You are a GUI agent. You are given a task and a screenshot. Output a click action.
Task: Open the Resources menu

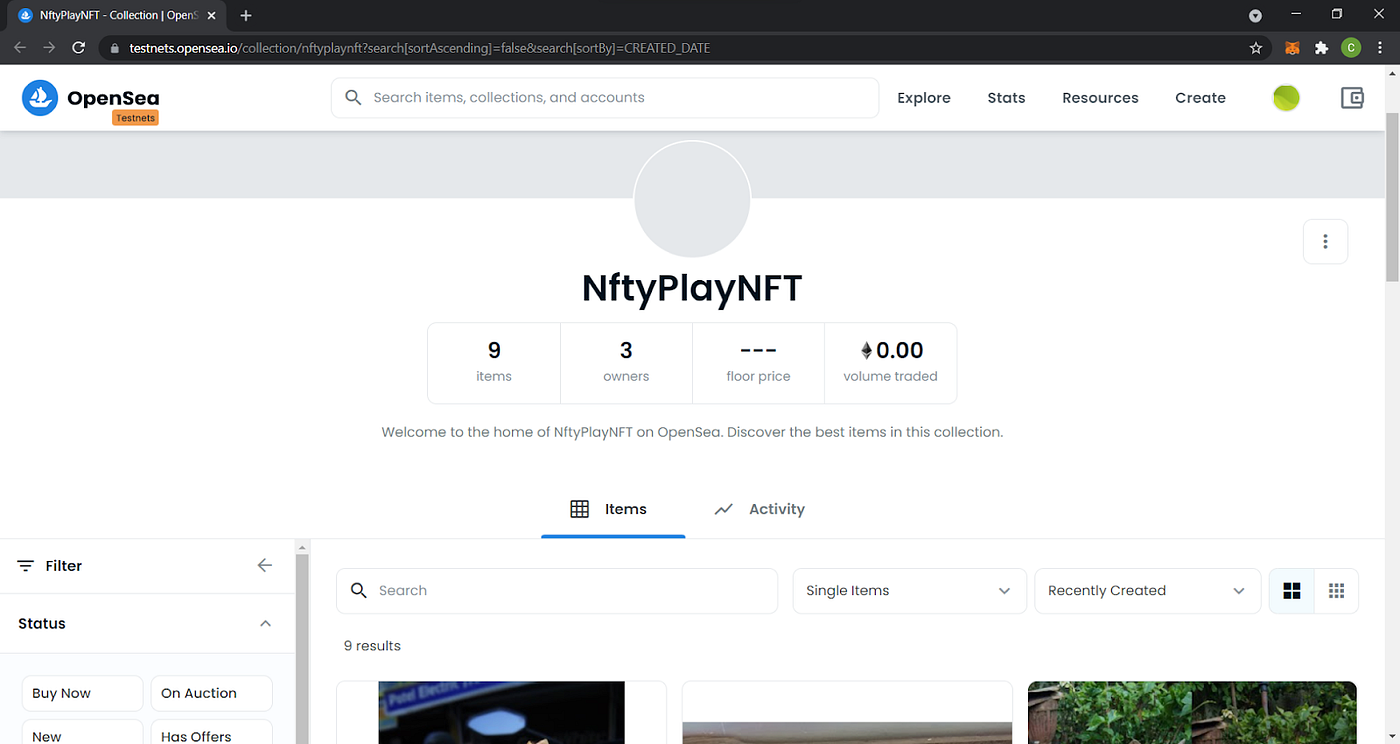tap(1100, 98)
